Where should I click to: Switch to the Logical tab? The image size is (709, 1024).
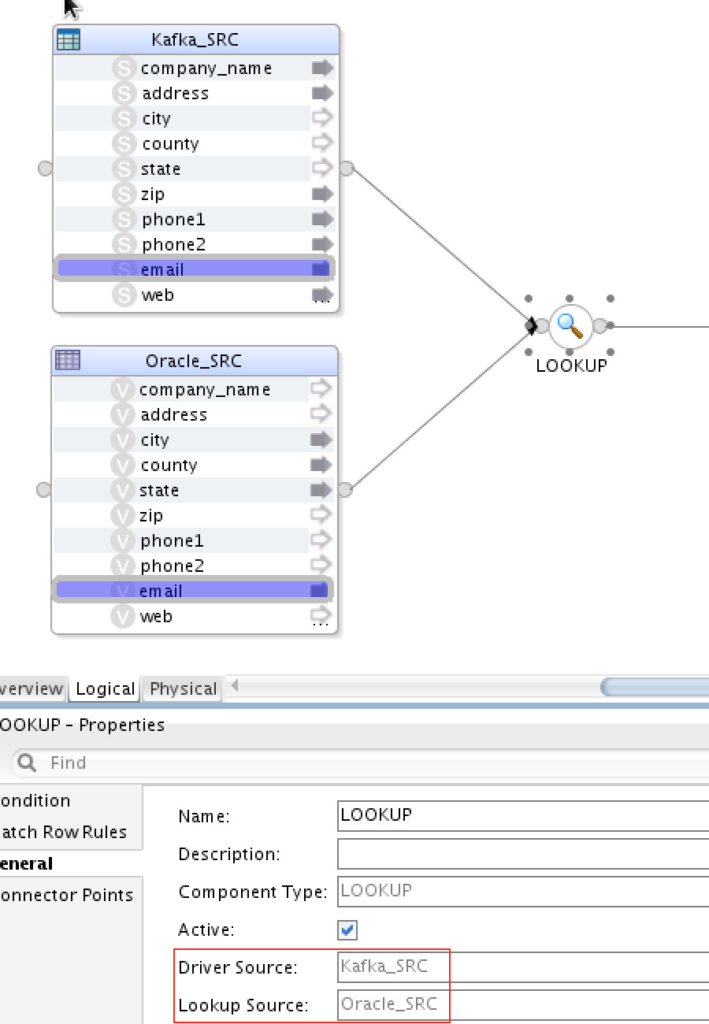tap(104, 689)
